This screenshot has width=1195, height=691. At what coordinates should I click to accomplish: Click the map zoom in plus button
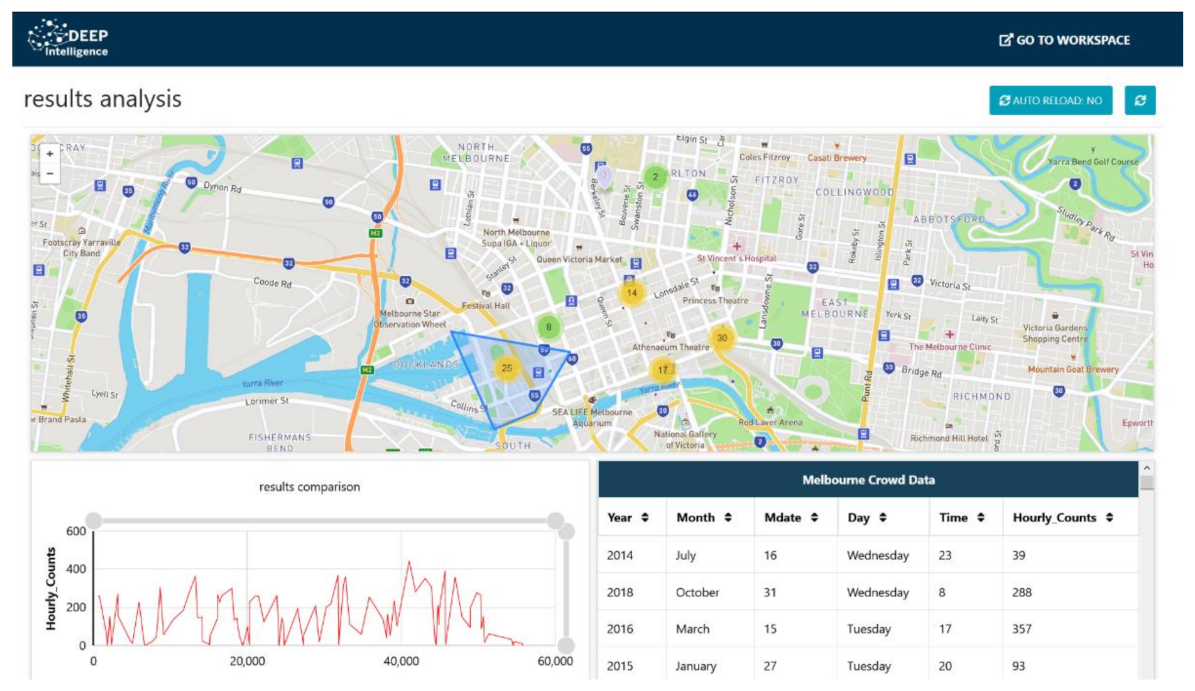pyautogui.click(x=49, y=154)
